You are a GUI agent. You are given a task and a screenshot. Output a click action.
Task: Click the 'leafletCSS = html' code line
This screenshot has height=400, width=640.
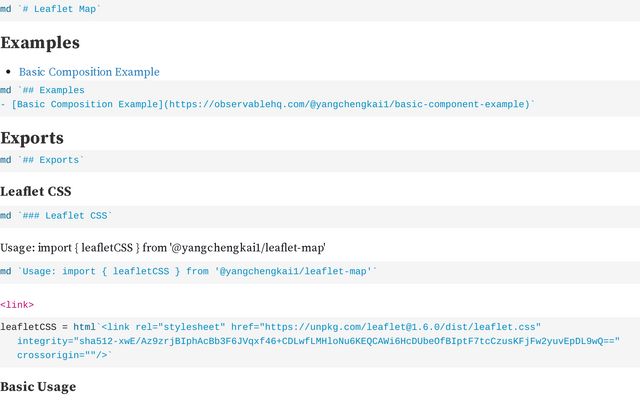[x=271, y=327]
